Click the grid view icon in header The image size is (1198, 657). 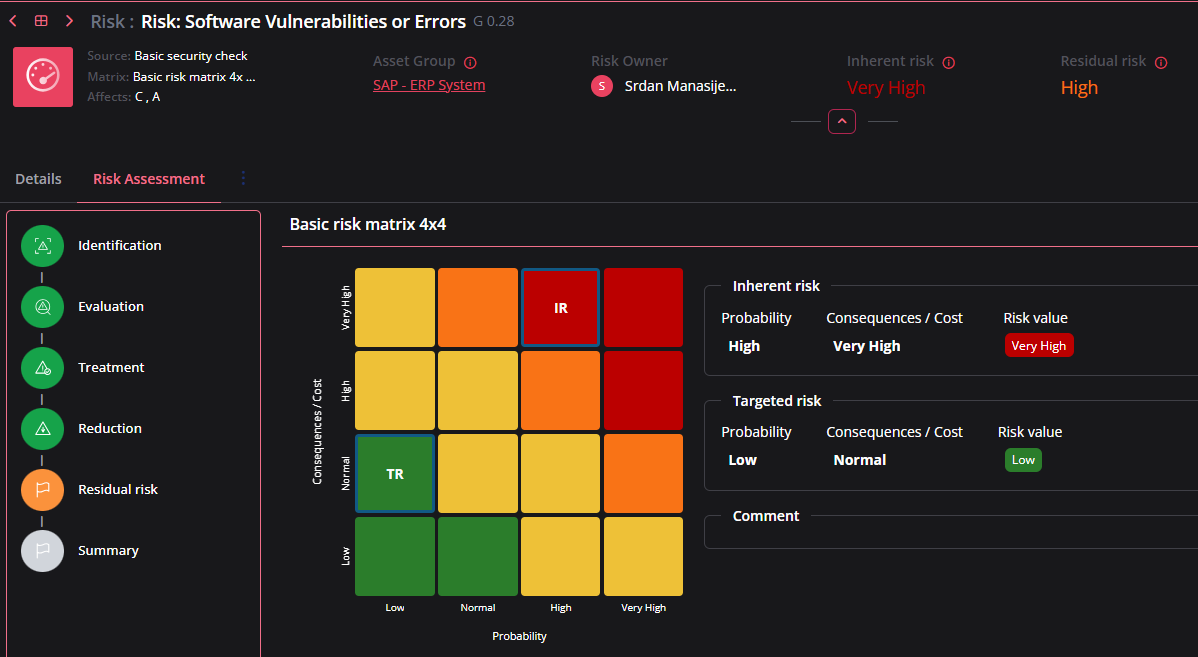click(x=41, y=21)
